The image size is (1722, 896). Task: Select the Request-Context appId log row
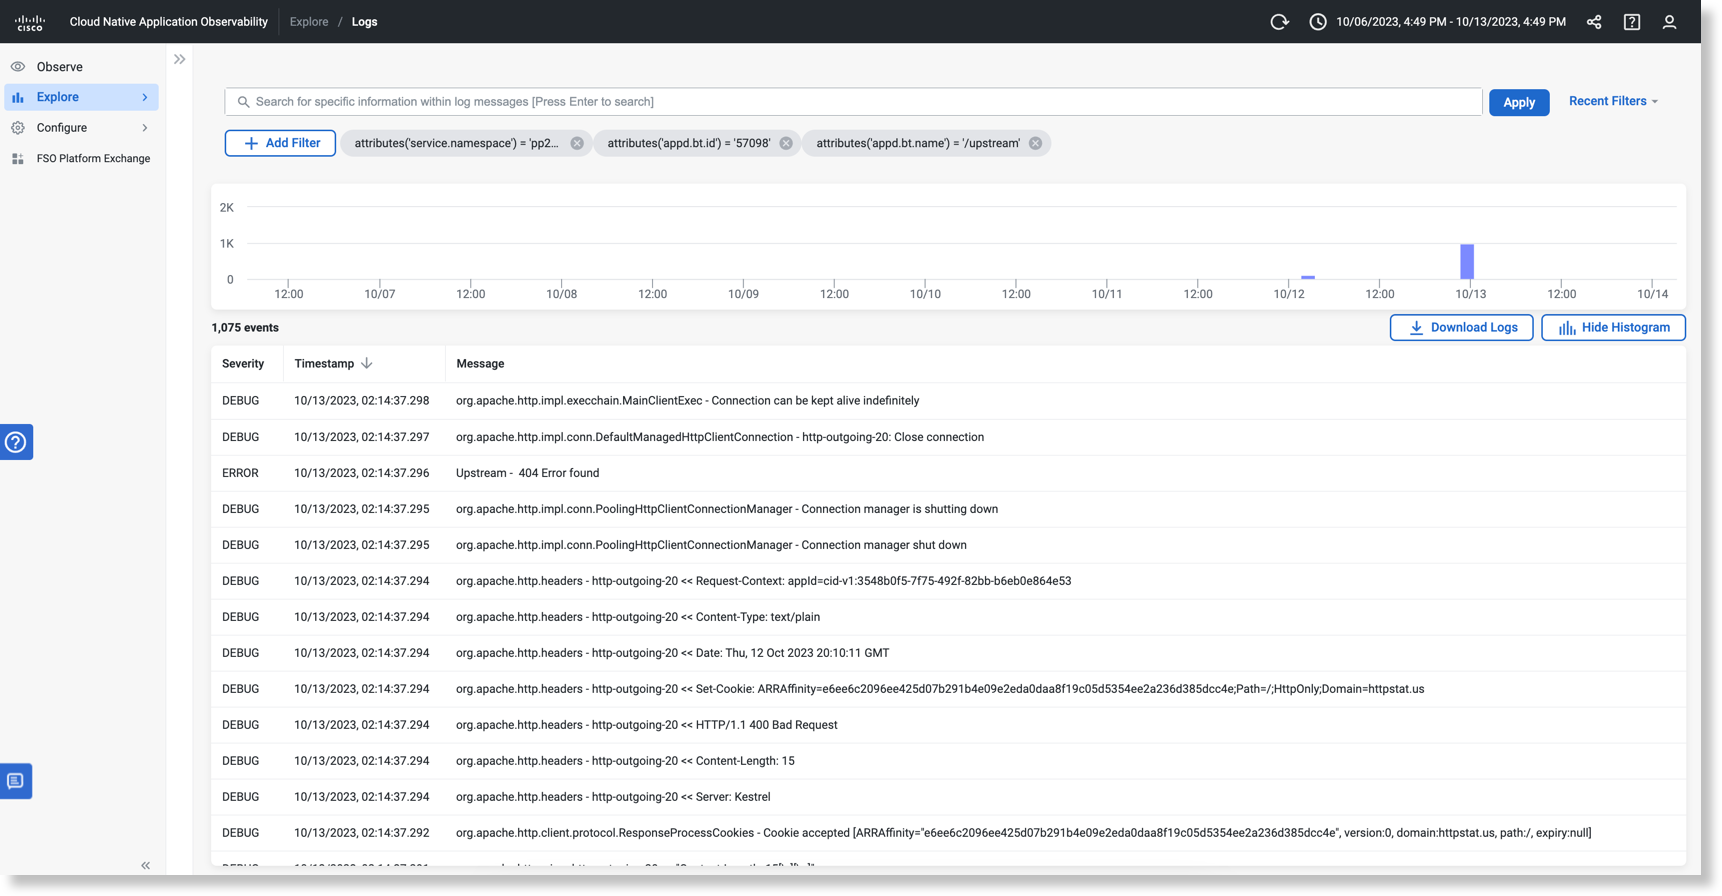[948, 581]
